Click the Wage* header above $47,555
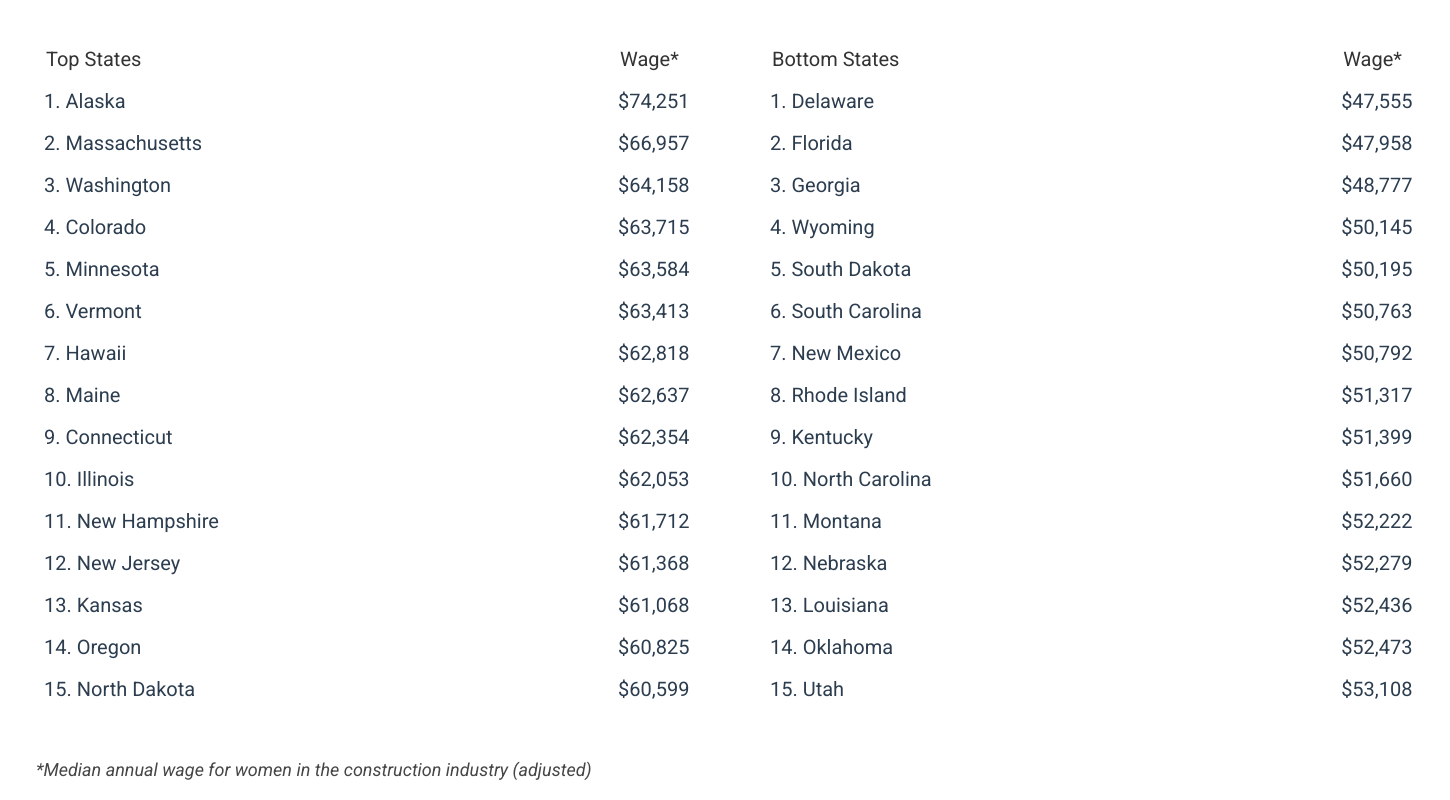Image resolution: width=1450 pixels, height=800 pixels. click(x=1372, y=59)
